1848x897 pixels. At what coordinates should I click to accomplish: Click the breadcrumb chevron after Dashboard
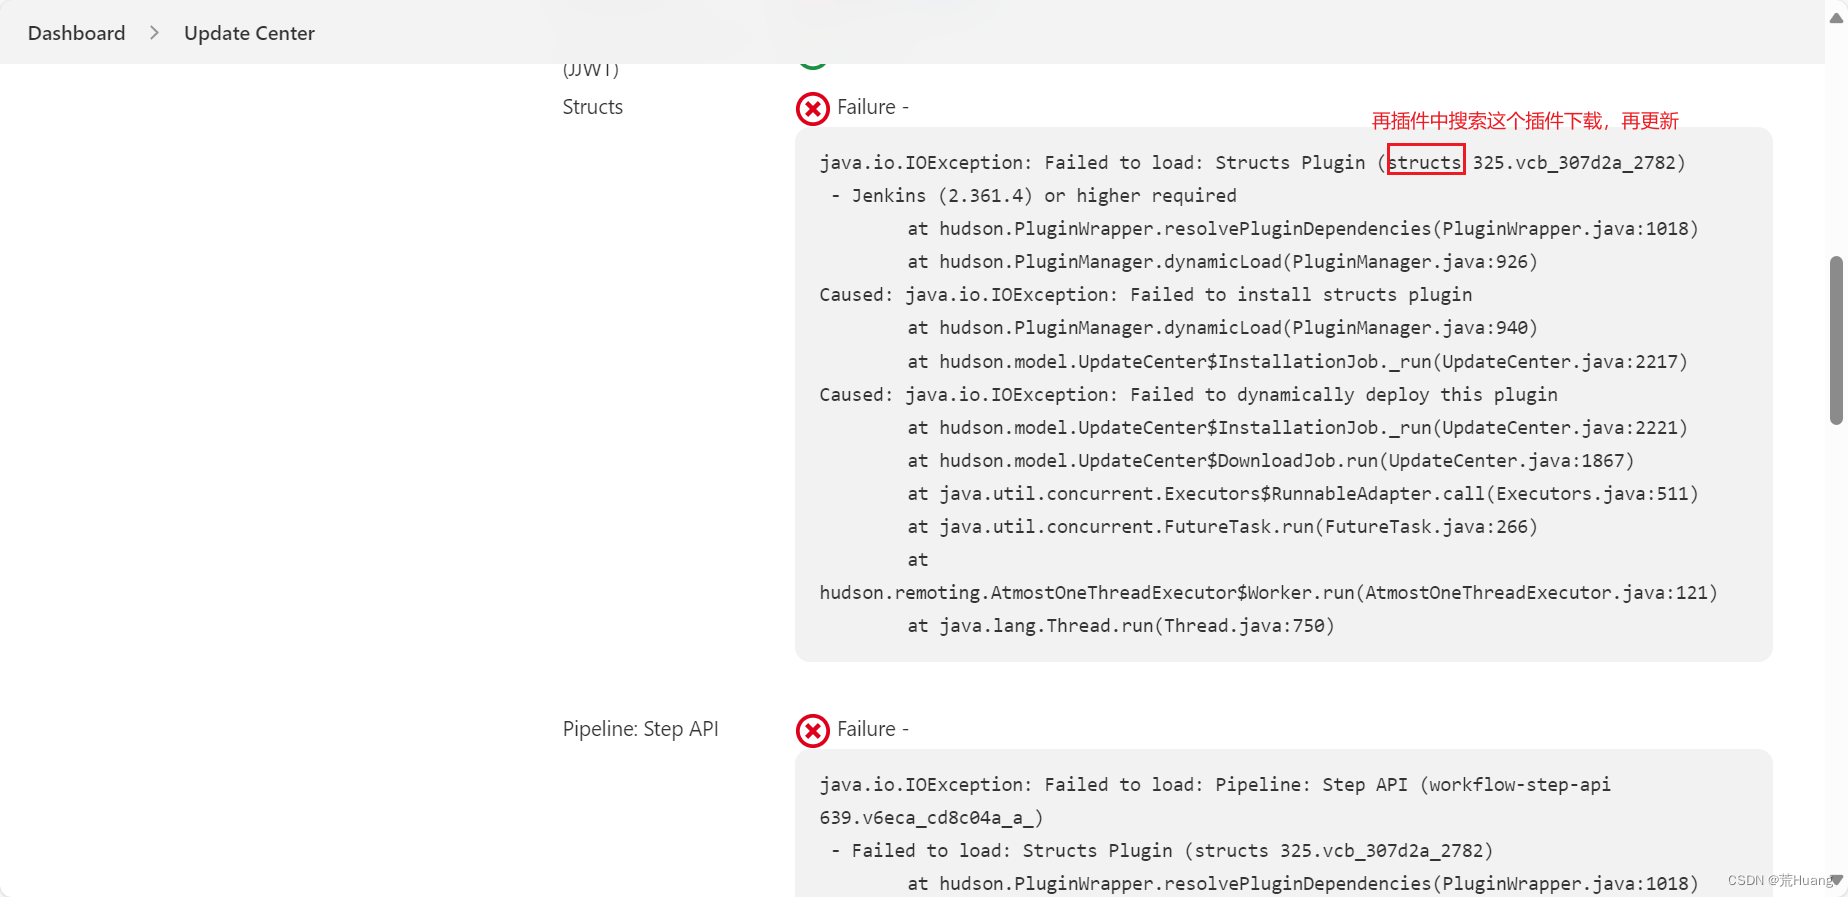154,33
